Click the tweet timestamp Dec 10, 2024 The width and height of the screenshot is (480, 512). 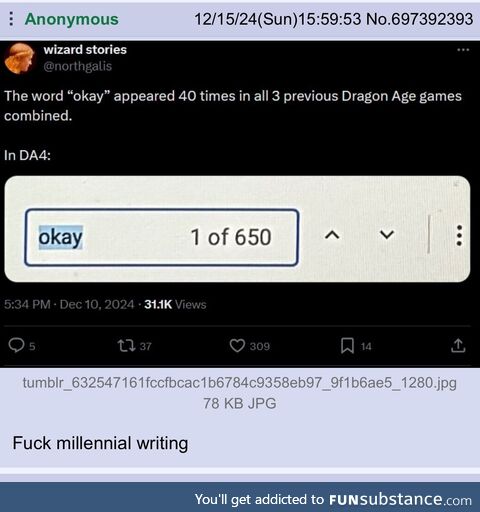coord(97,304)
